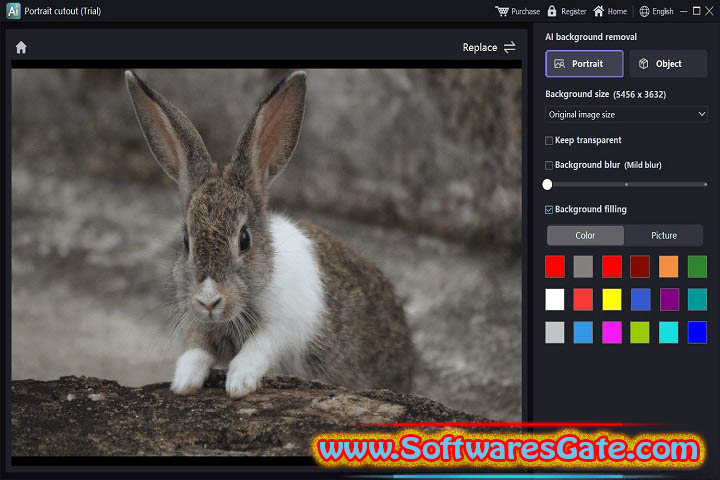Click the Replace swap arrows icon
The width and height of the screenshot is (720, 480).
coord(510,47)
